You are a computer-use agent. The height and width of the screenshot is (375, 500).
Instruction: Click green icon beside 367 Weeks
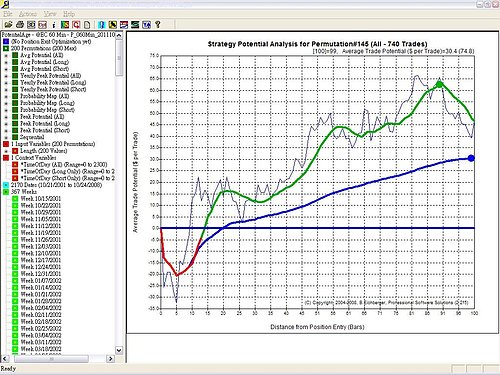click(6, 192)
